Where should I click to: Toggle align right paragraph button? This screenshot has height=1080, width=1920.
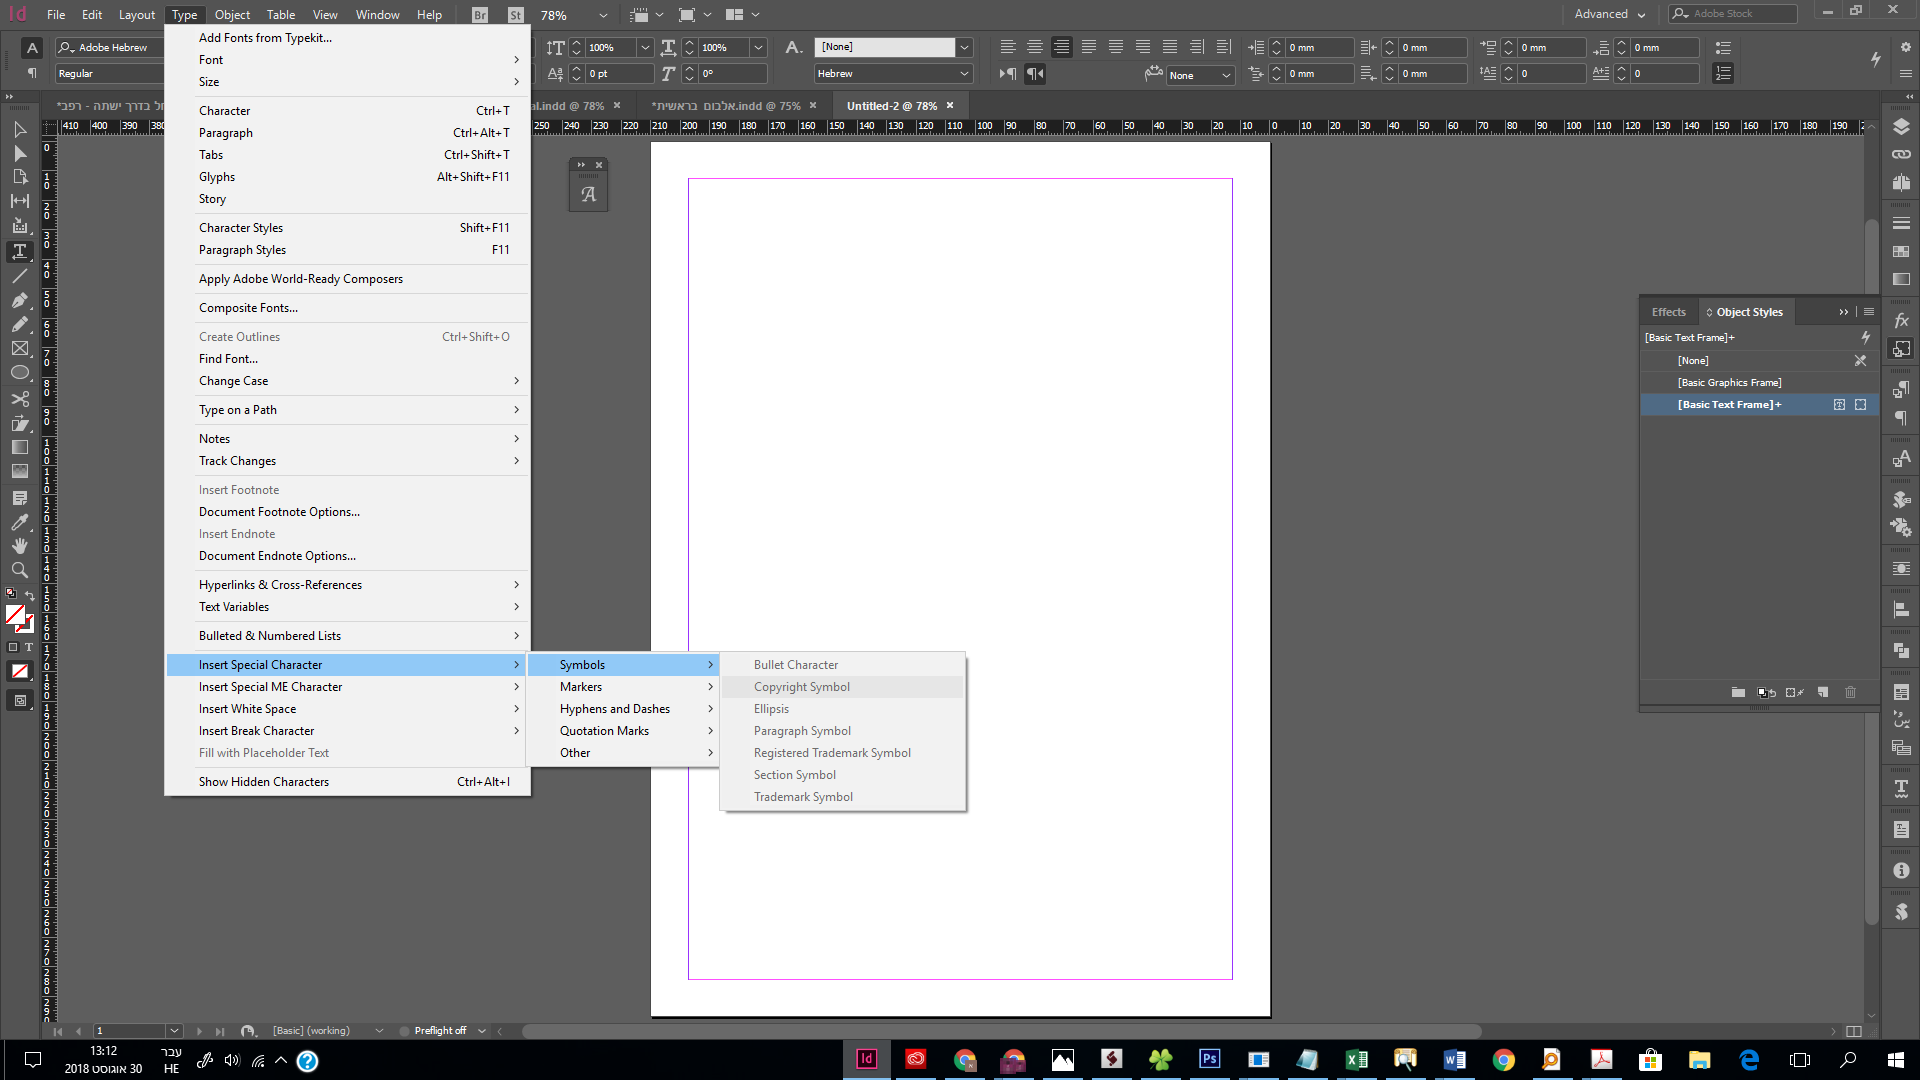[1061, 47]
